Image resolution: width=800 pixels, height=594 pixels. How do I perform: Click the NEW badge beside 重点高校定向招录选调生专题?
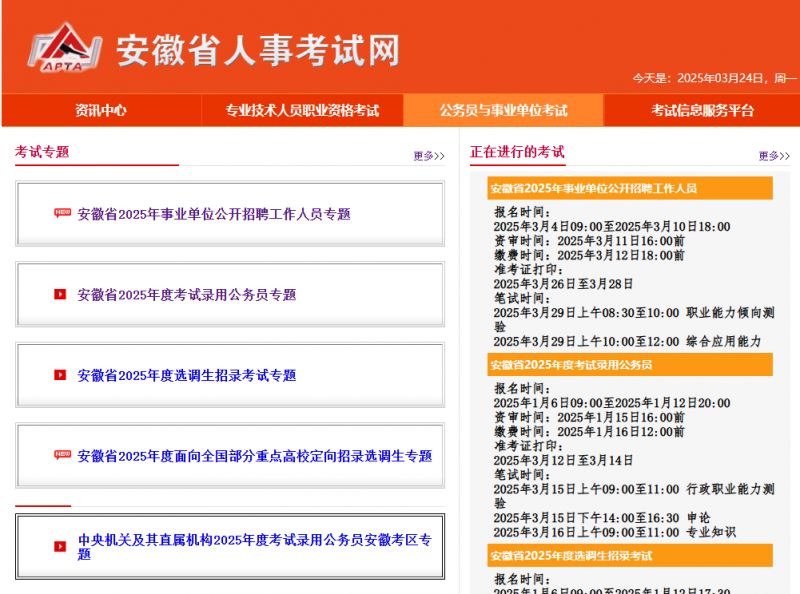click(62, 455)
